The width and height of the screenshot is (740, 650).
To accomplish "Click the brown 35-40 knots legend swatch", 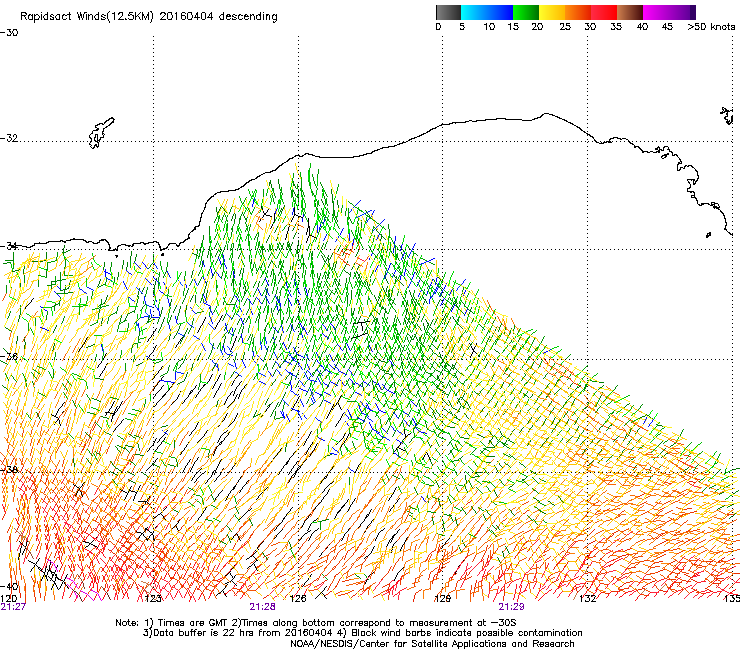I will click(x=630, y=12).
